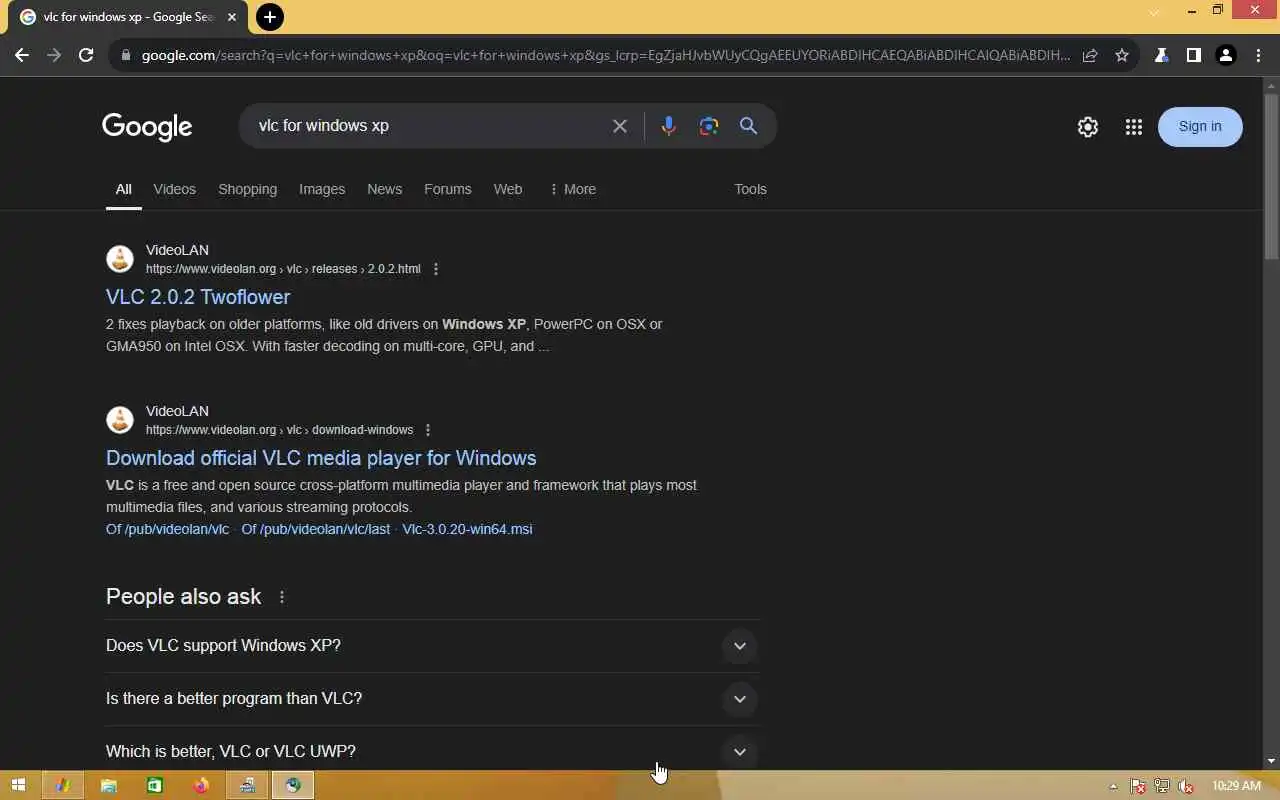
Task: Click the Sign in button
Action: (x=1200, y=127)
